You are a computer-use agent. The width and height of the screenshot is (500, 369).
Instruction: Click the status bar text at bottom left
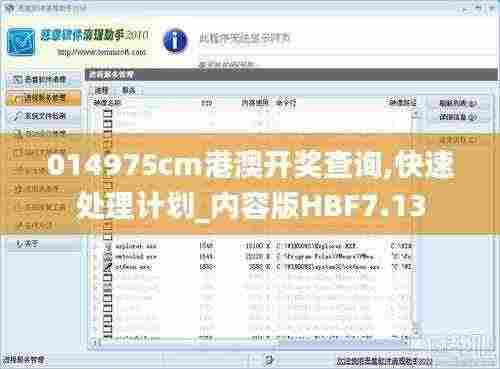[x=24, y=360]
